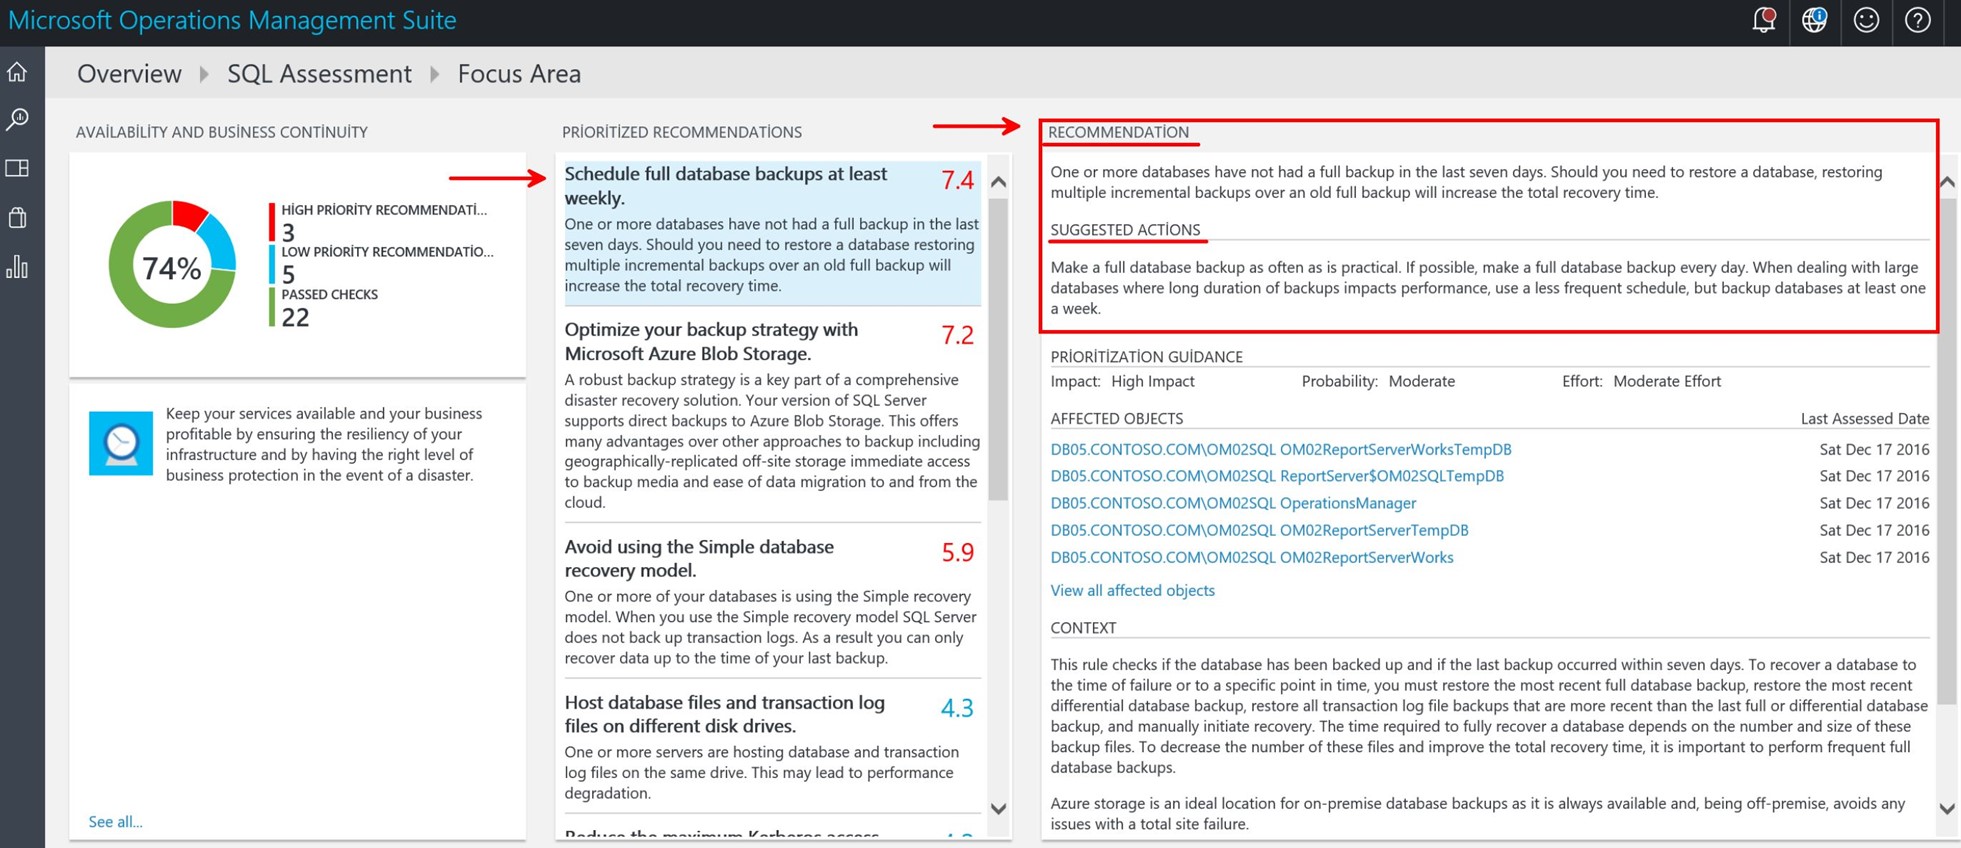The height and width of the screenshot is (848, 1961).
Task: Open Log Search magnifier icon
Action: (17, 120)
